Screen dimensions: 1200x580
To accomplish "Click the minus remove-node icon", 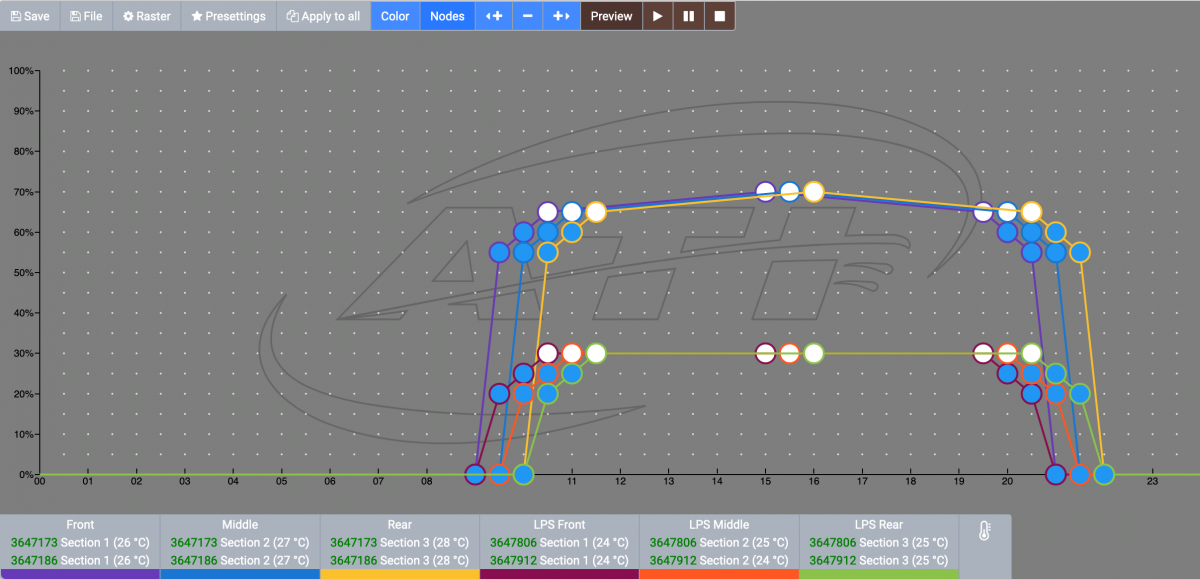I will (x=528, y=16).
